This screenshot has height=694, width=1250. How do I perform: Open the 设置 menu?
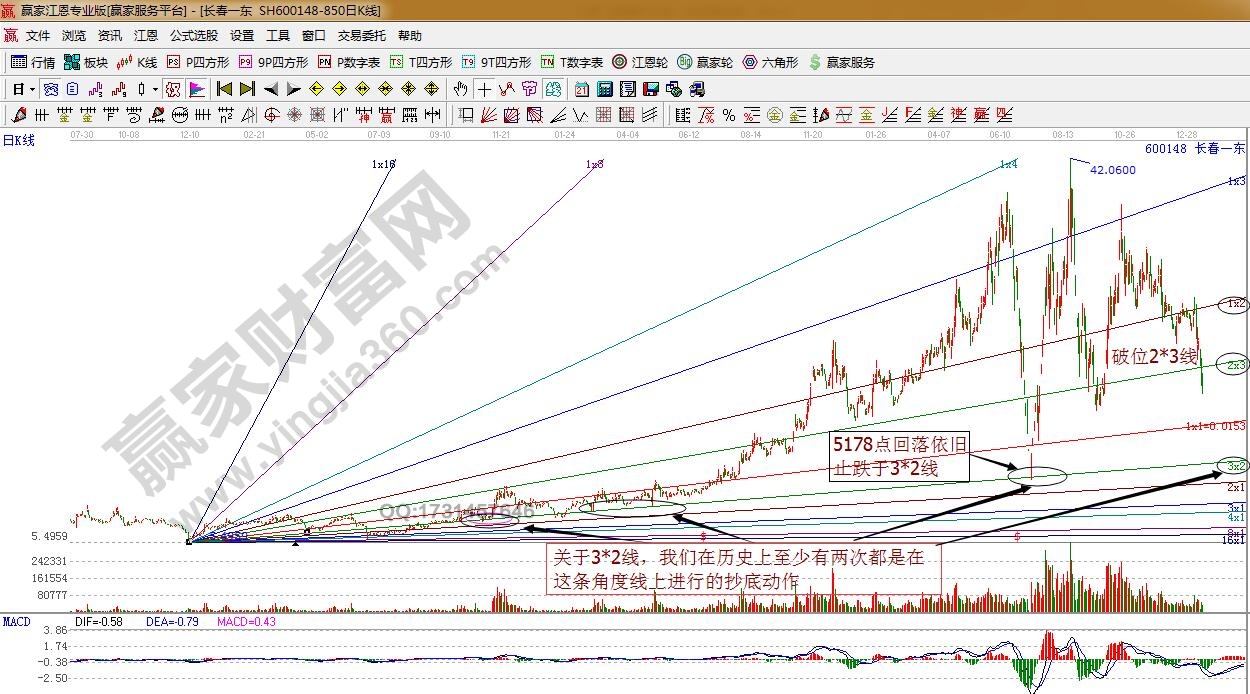(x=242, y=35)
